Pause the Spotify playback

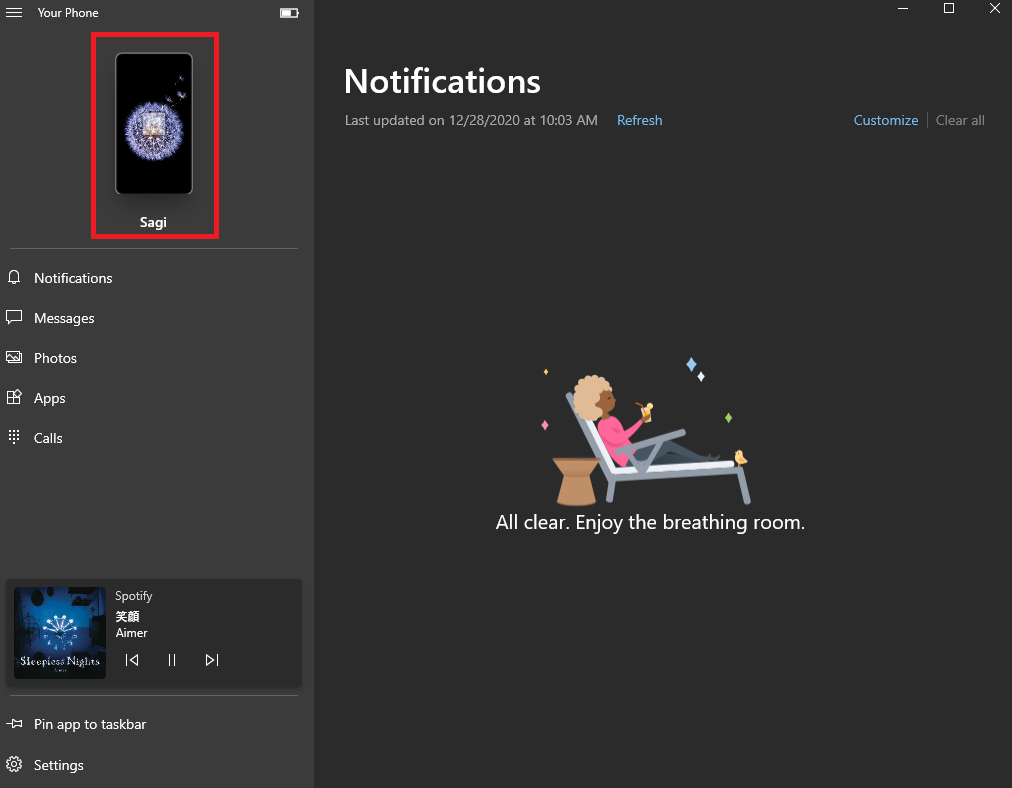click(x=172, y=660)
